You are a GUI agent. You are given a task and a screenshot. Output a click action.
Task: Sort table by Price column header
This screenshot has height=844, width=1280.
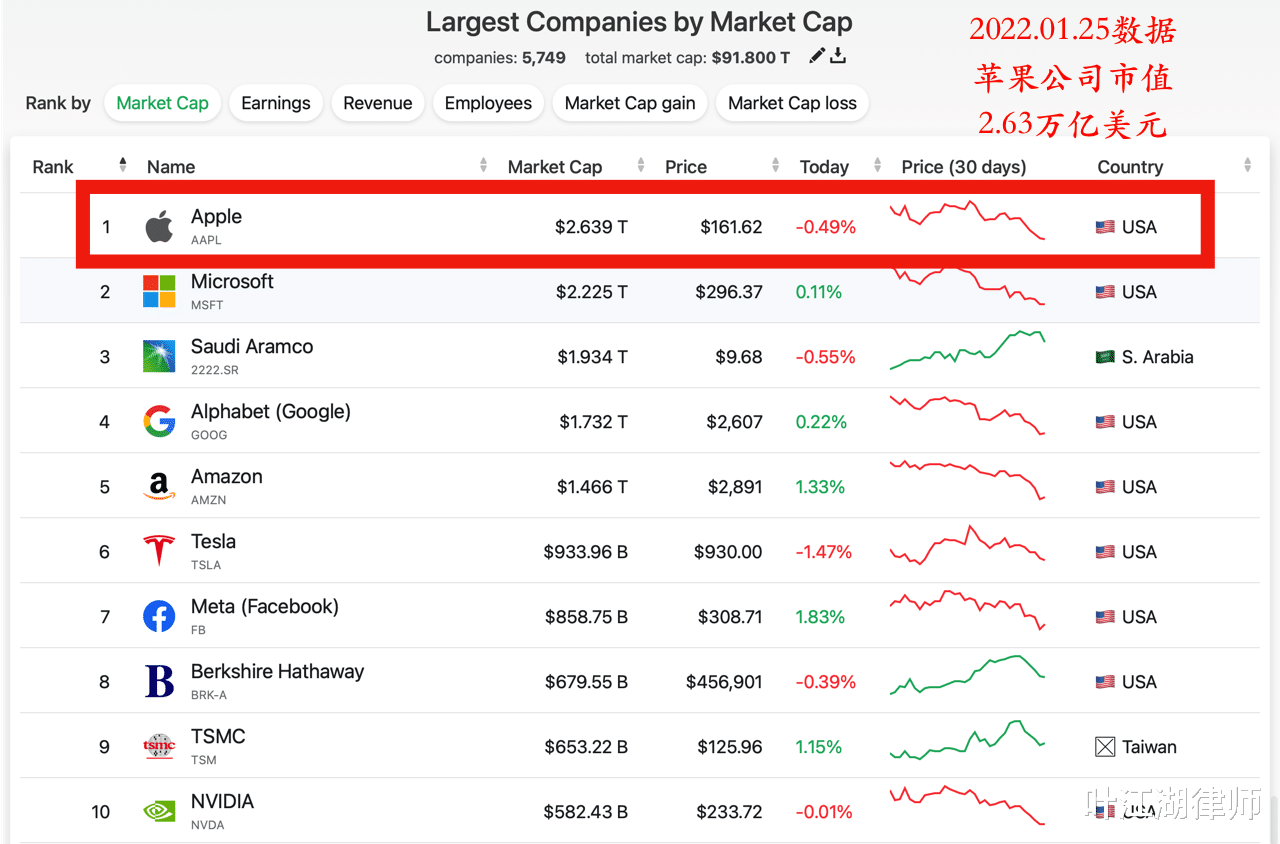click(x=686, y=167)
